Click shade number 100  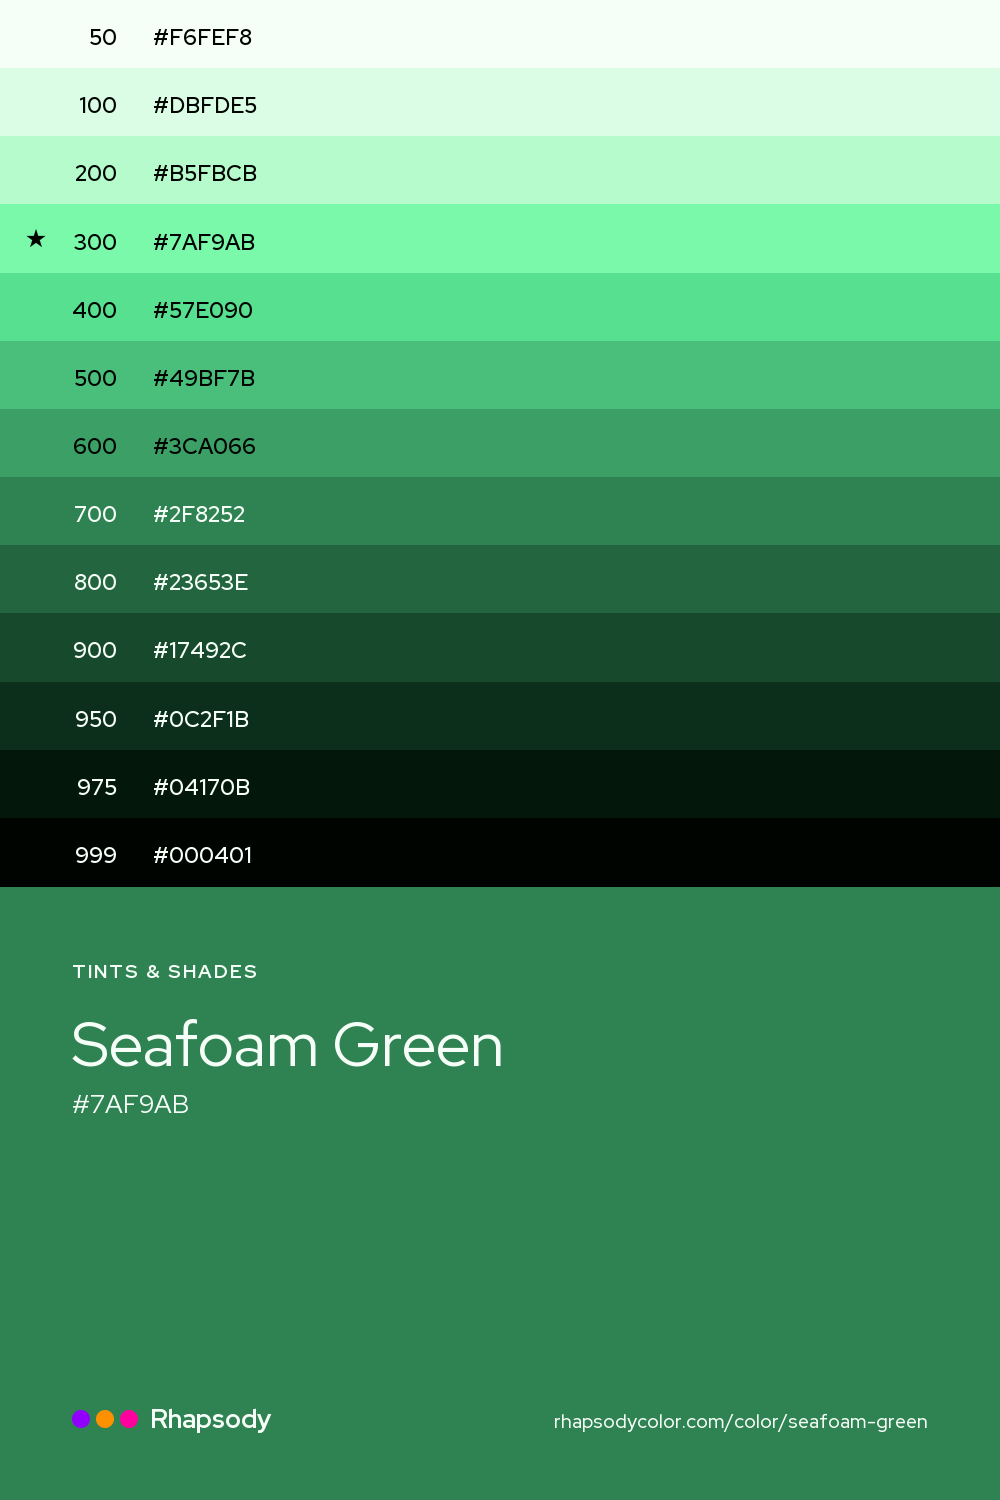[x=98, y=105]
